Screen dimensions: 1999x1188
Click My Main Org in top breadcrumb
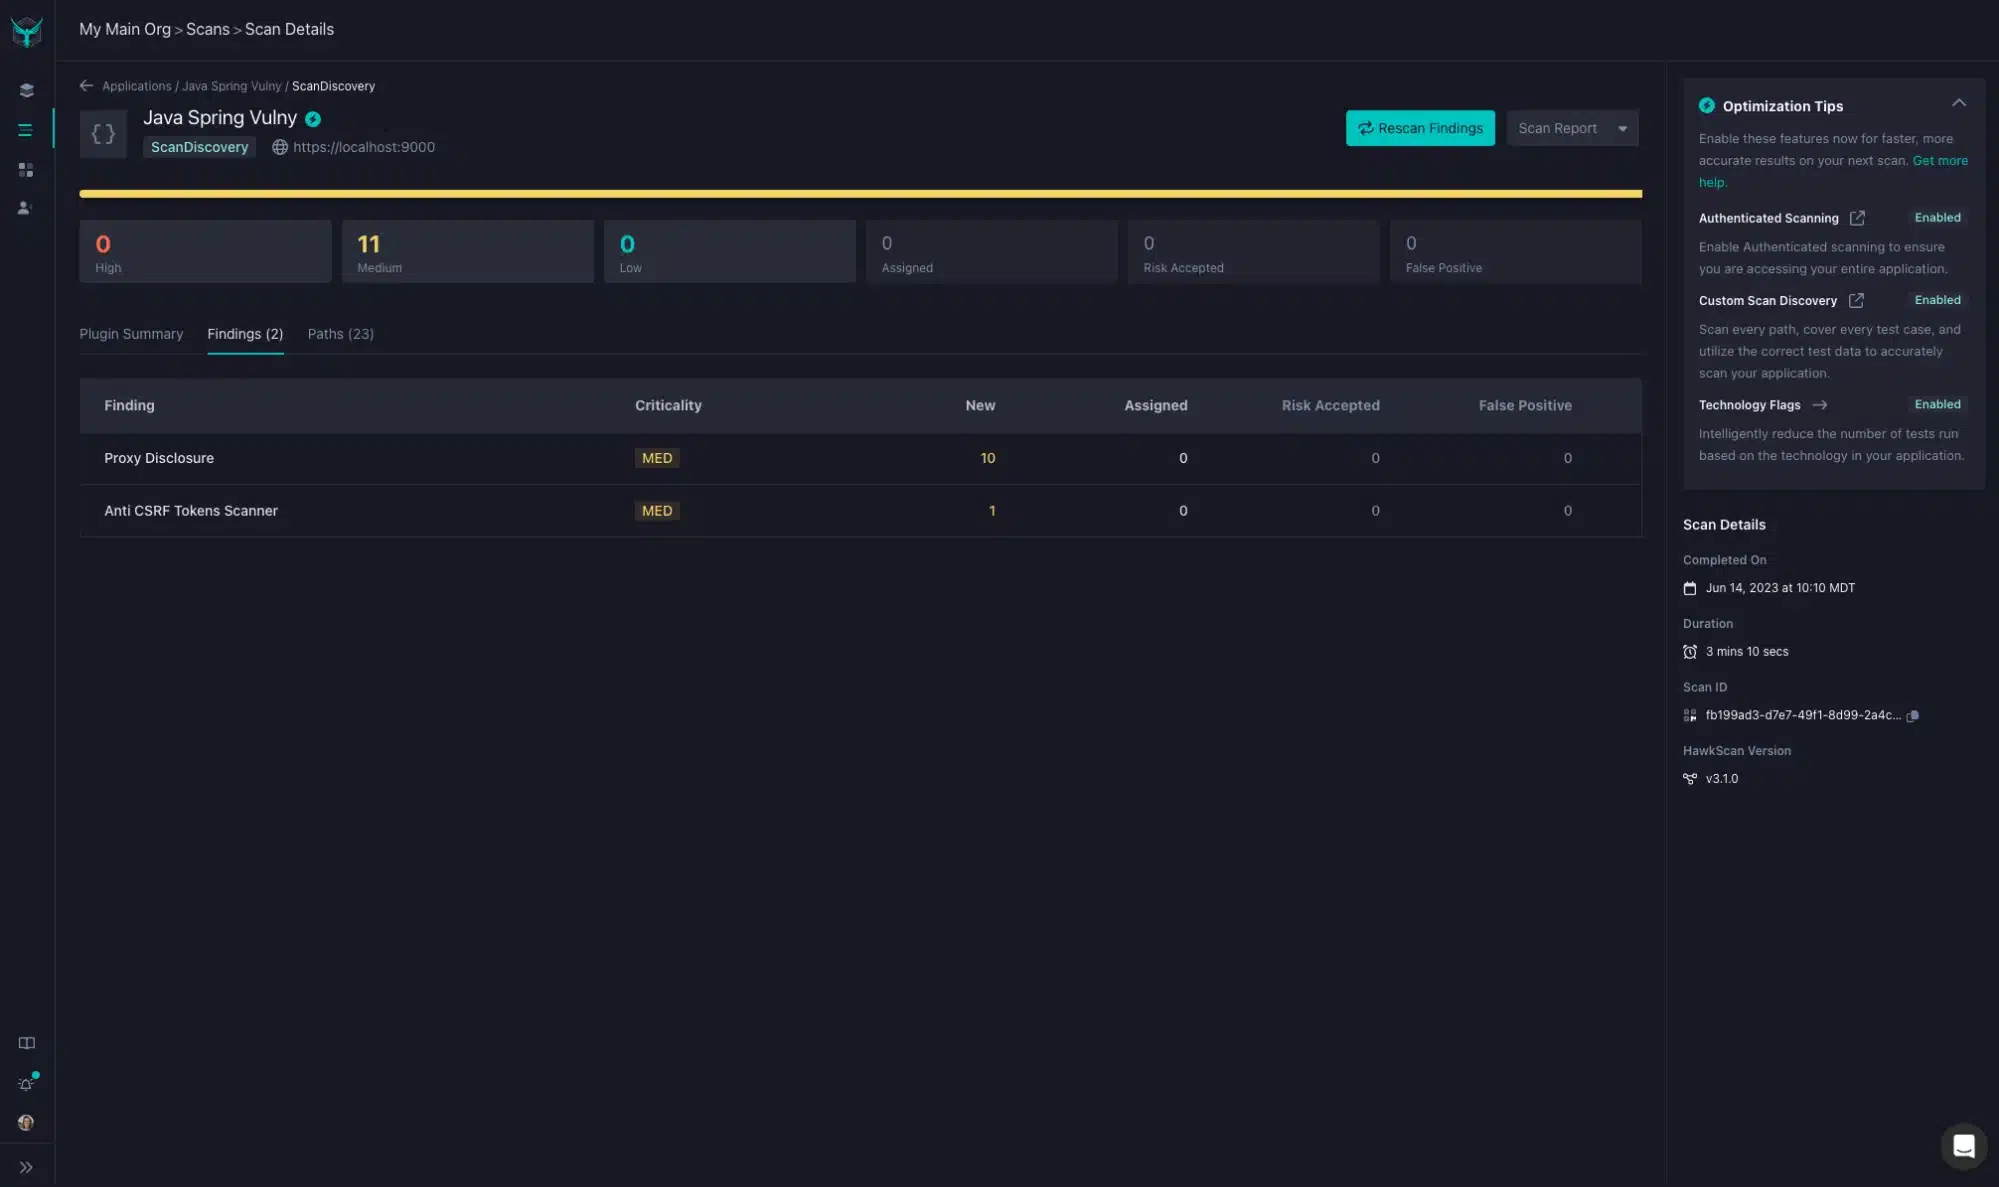125,29
